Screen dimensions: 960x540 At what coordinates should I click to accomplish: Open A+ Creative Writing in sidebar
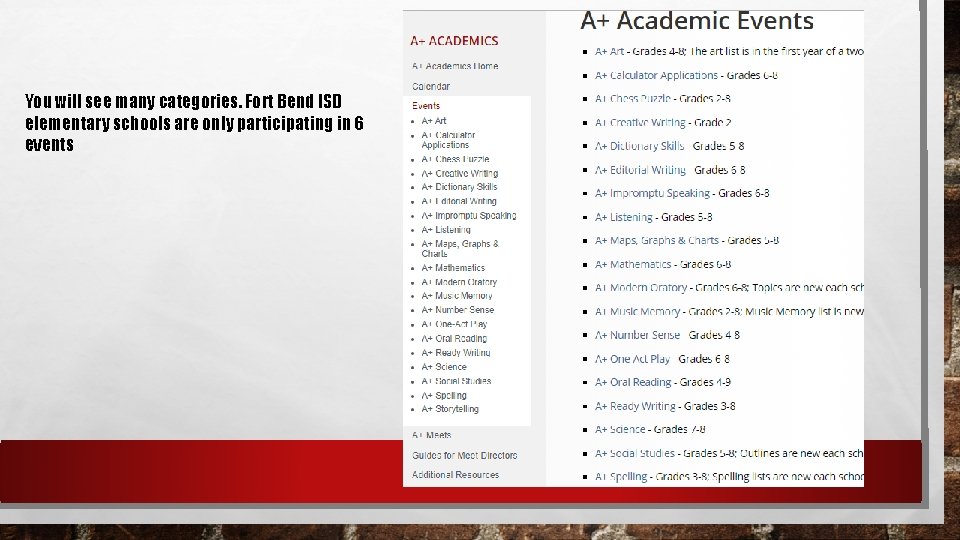point(460,173)
